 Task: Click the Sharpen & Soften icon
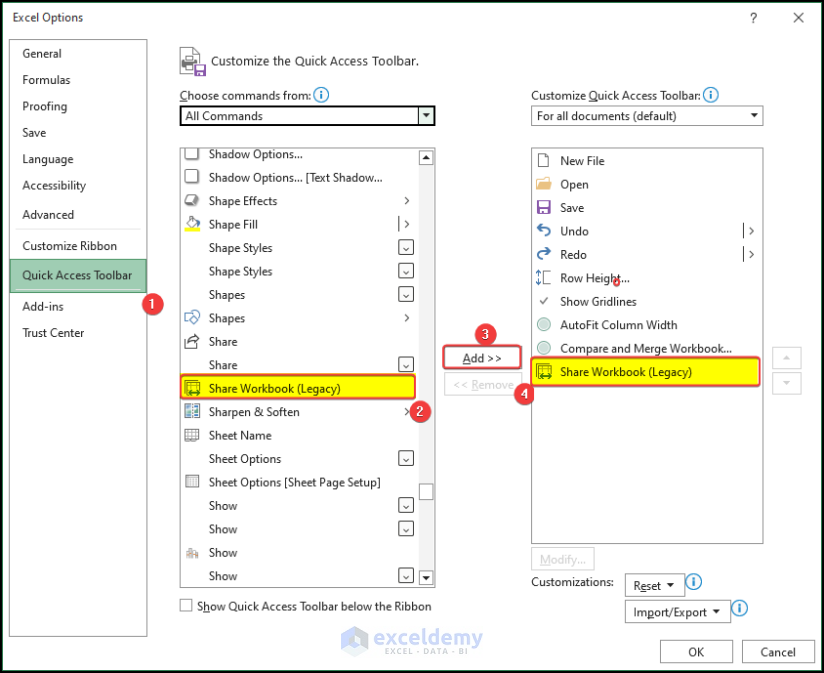coord(192,411)
